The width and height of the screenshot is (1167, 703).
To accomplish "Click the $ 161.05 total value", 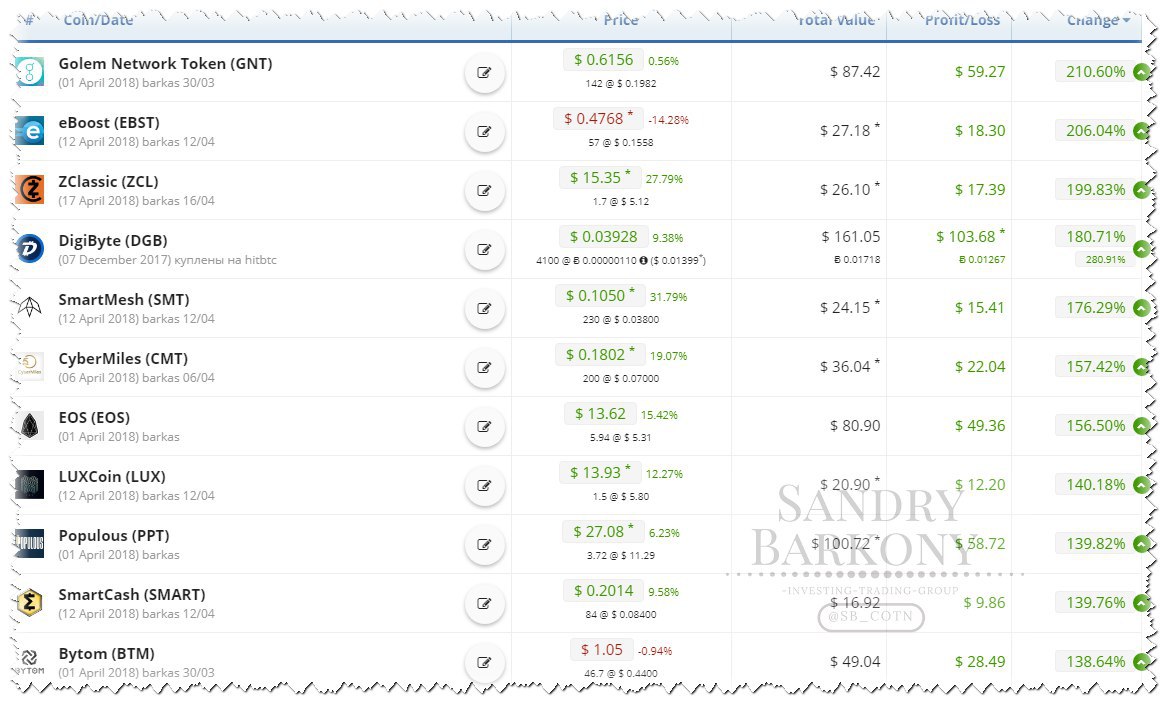I will 851,237.
